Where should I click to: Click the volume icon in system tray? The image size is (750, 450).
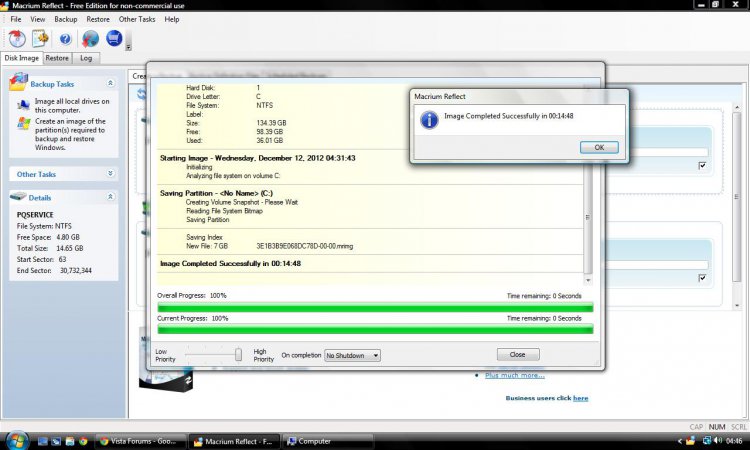[718, 440]
